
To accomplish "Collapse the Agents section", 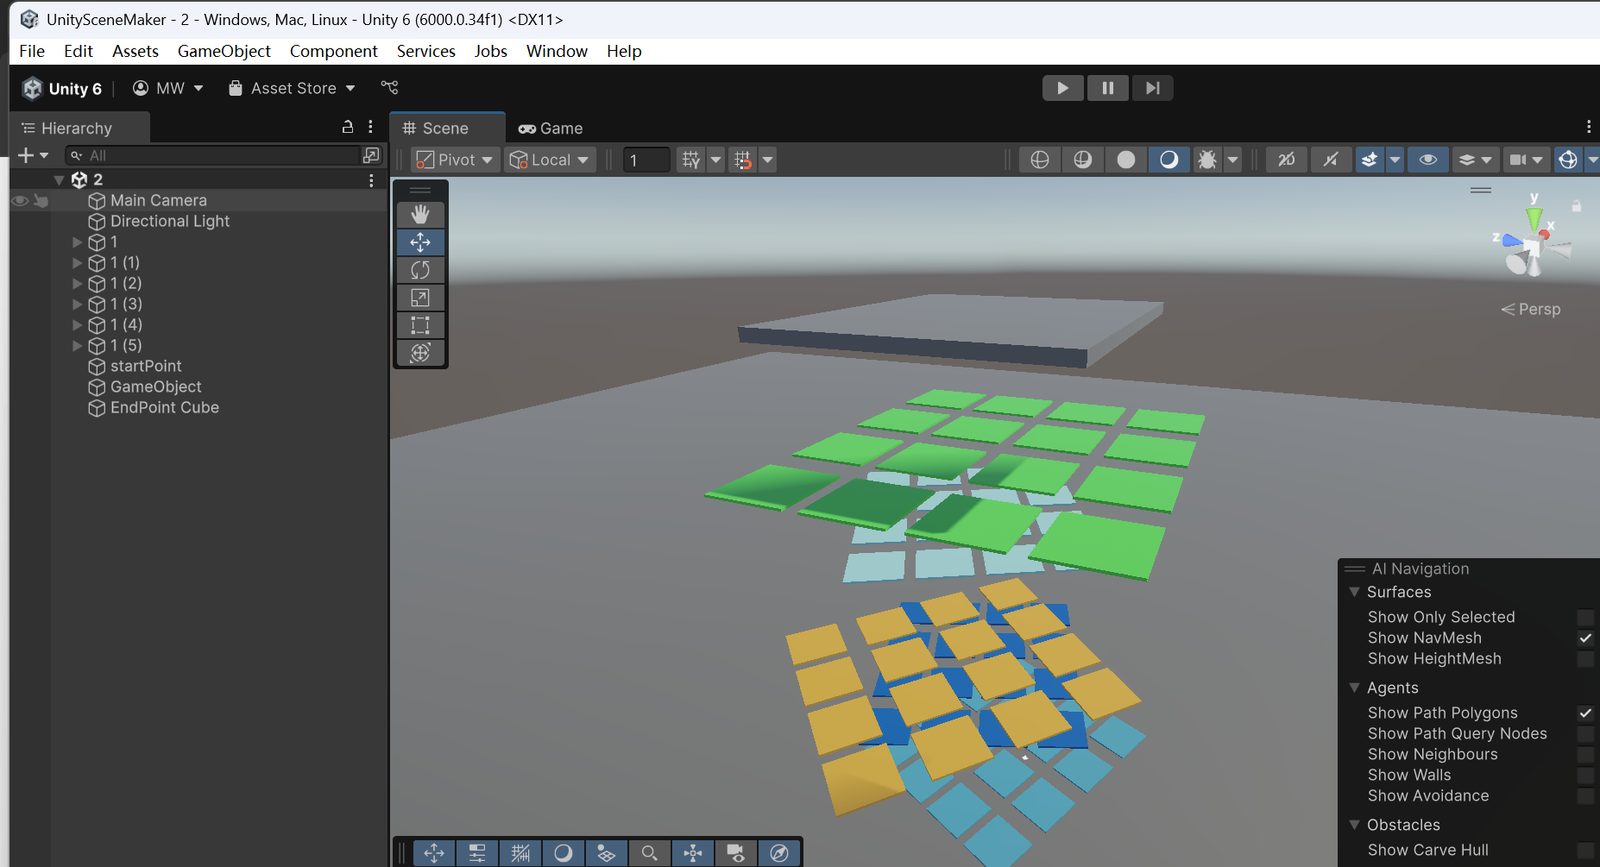I will coord(1355,688).
